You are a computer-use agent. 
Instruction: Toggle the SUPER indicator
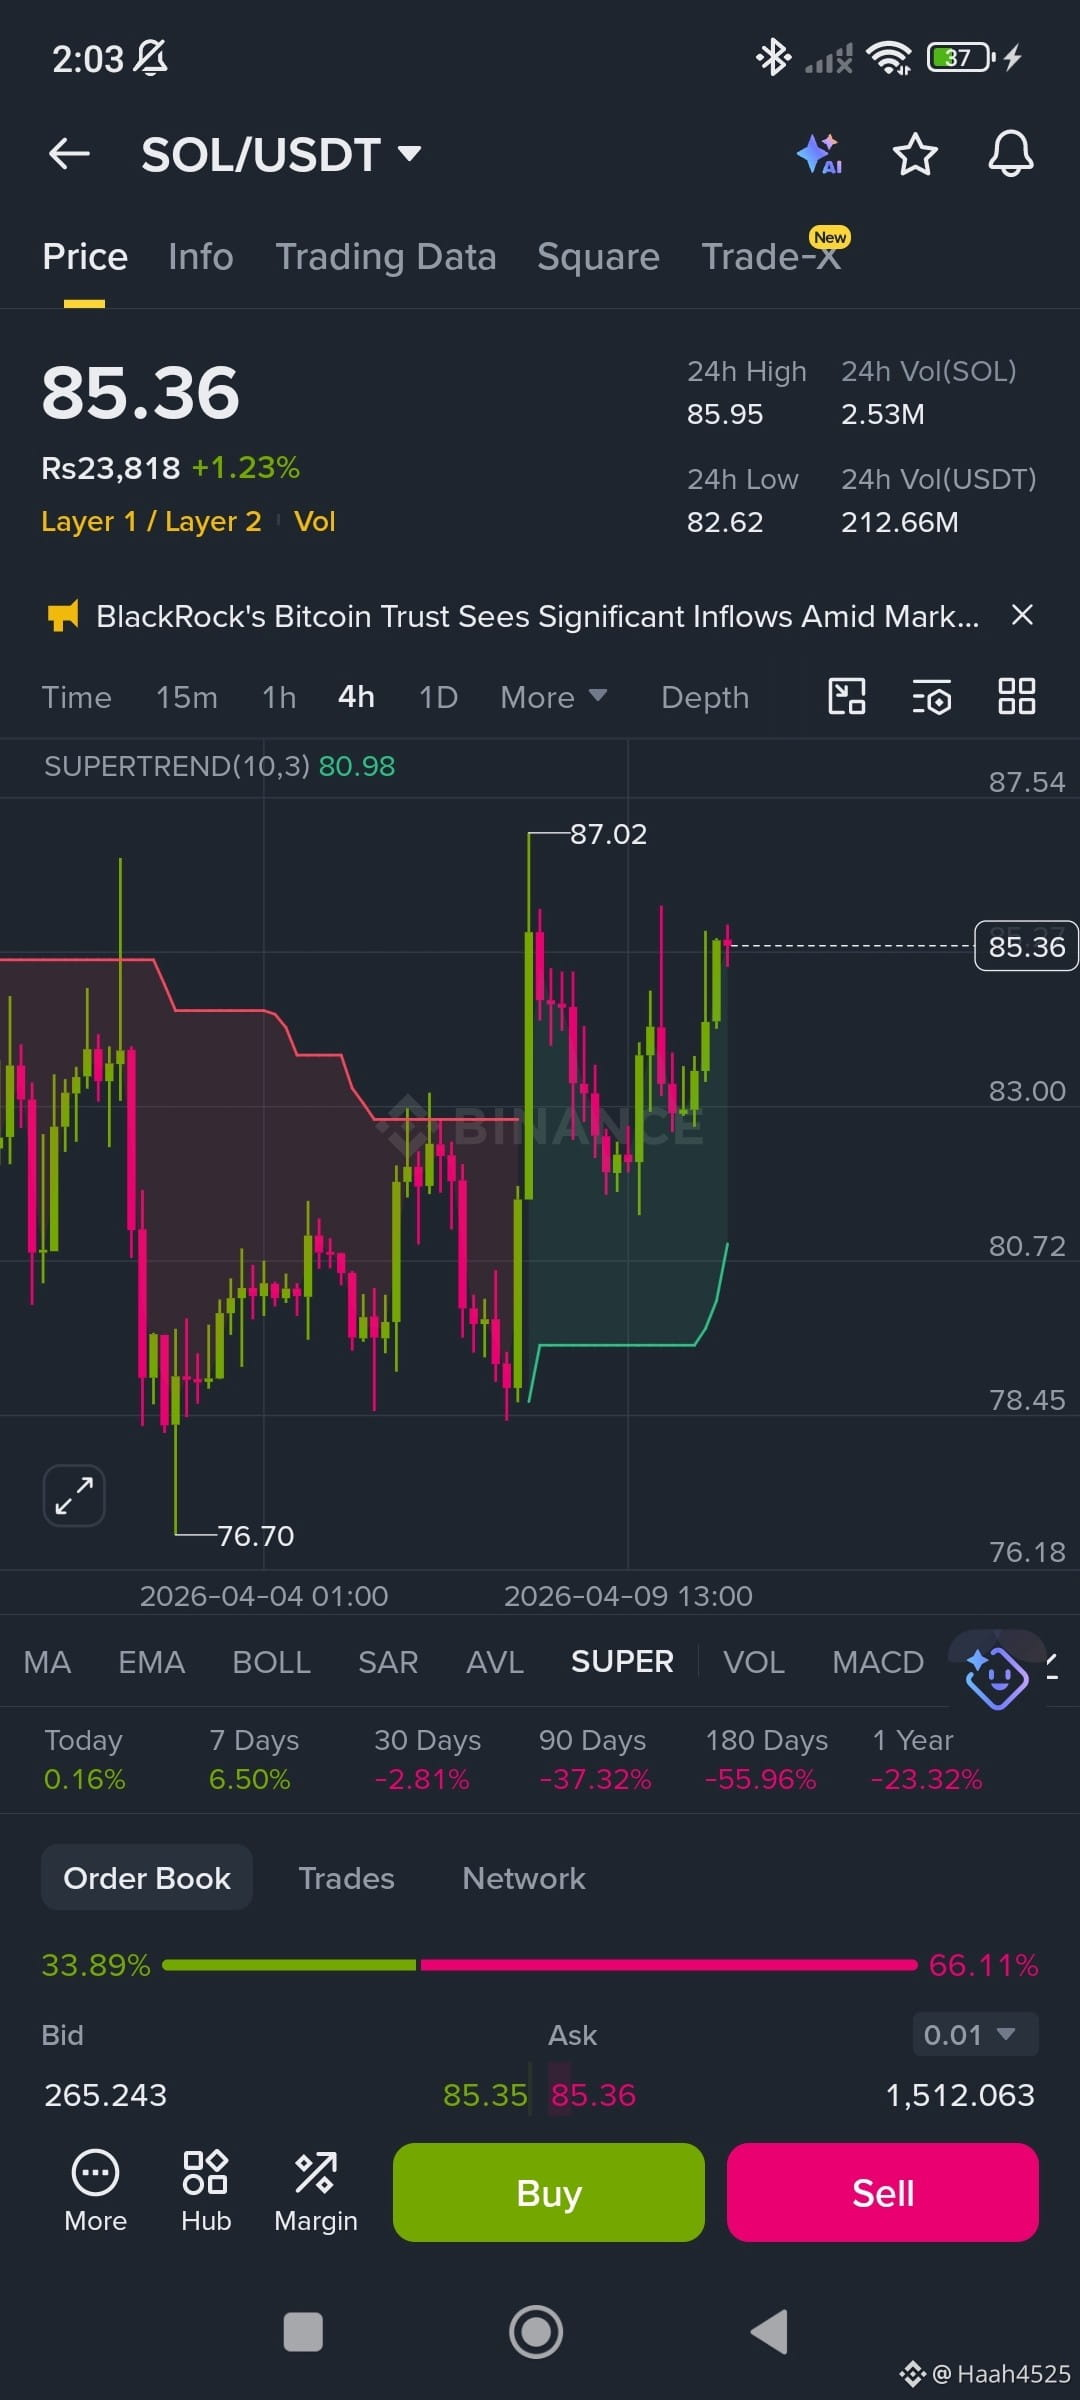click(622, 1662)
